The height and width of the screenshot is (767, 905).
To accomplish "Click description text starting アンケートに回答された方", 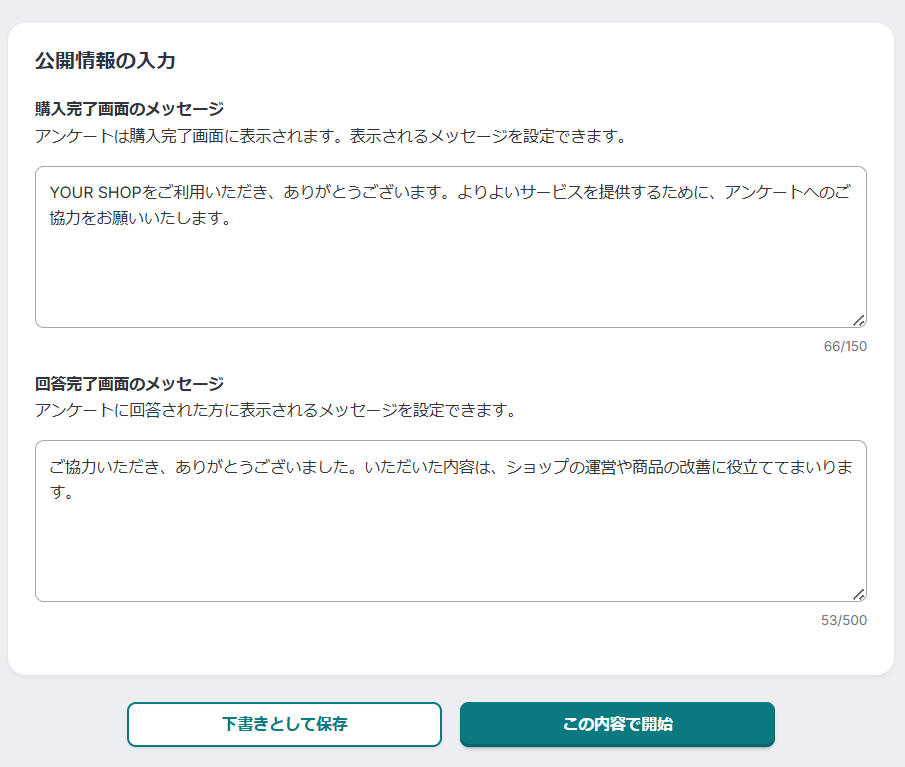I will (x=275, y=410).
